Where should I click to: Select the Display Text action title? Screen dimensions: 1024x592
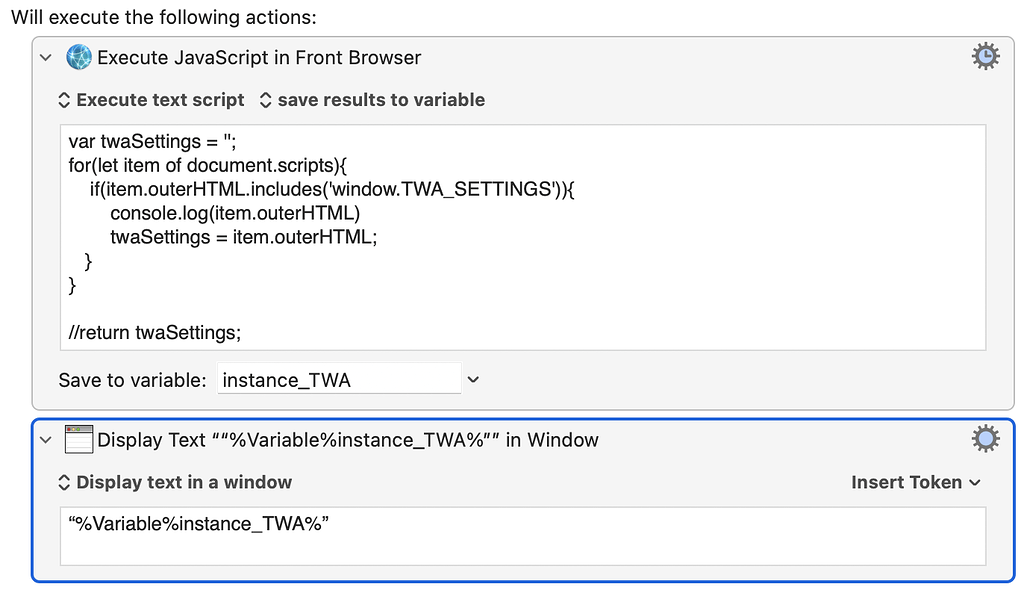point(348,440)
